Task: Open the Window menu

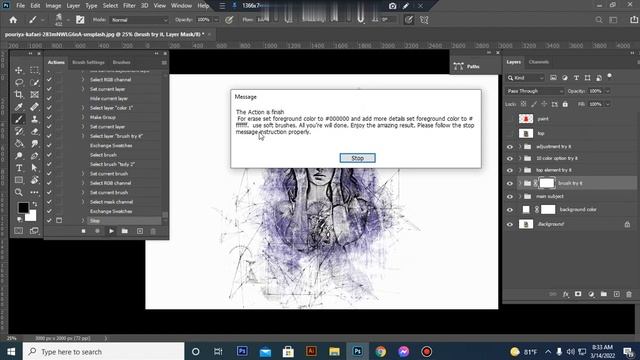Action: pos(181,6)
